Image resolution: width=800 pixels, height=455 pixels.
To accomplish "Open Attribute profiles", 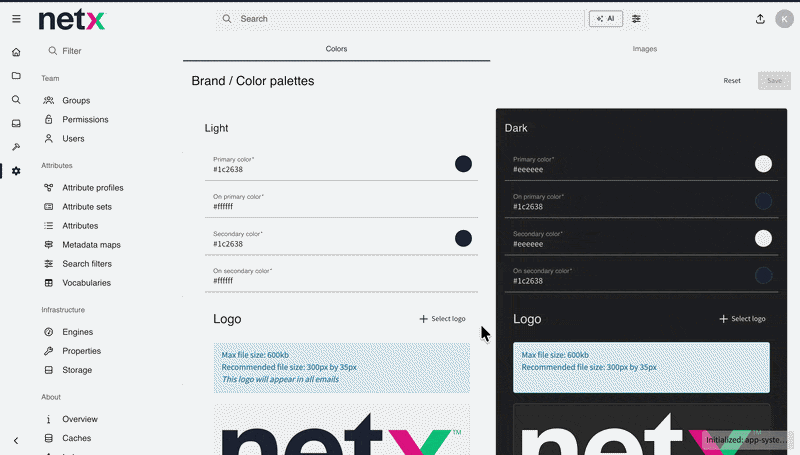I will [x=92, y=188].
